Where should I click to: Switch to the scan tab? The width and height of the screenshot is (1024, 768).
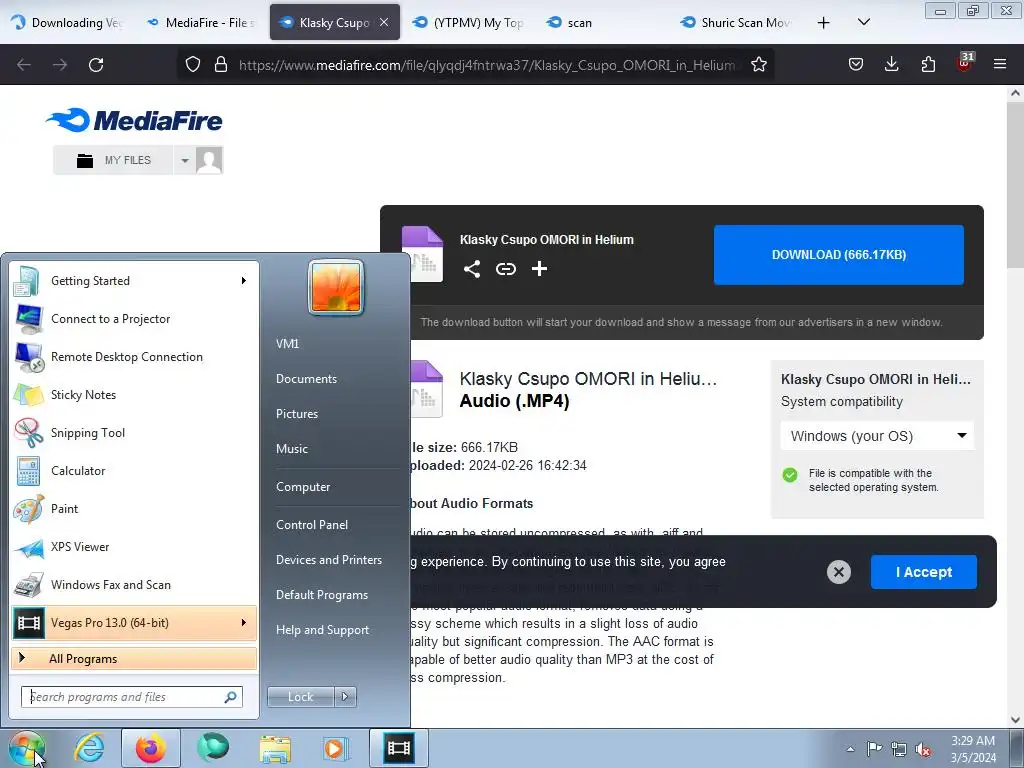[x=601, y=22]
